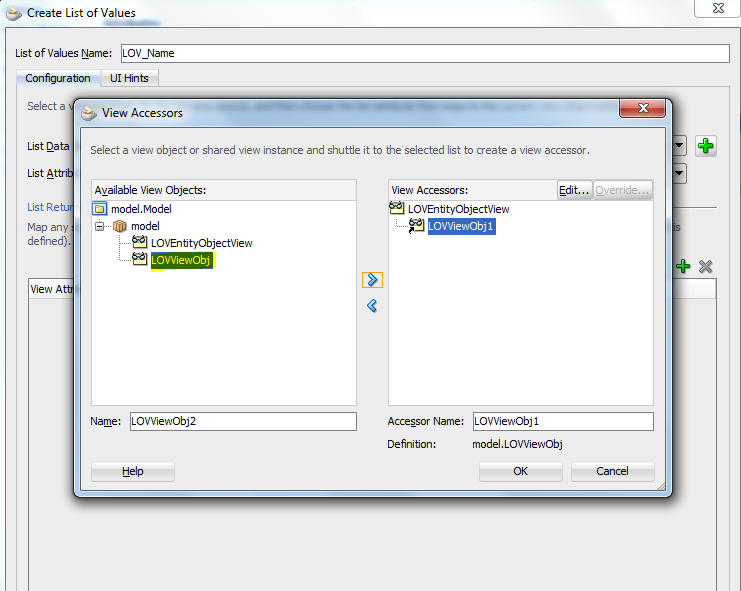Close the View Accessors dialog
This screenshot has height=591, width=741.
643,108
